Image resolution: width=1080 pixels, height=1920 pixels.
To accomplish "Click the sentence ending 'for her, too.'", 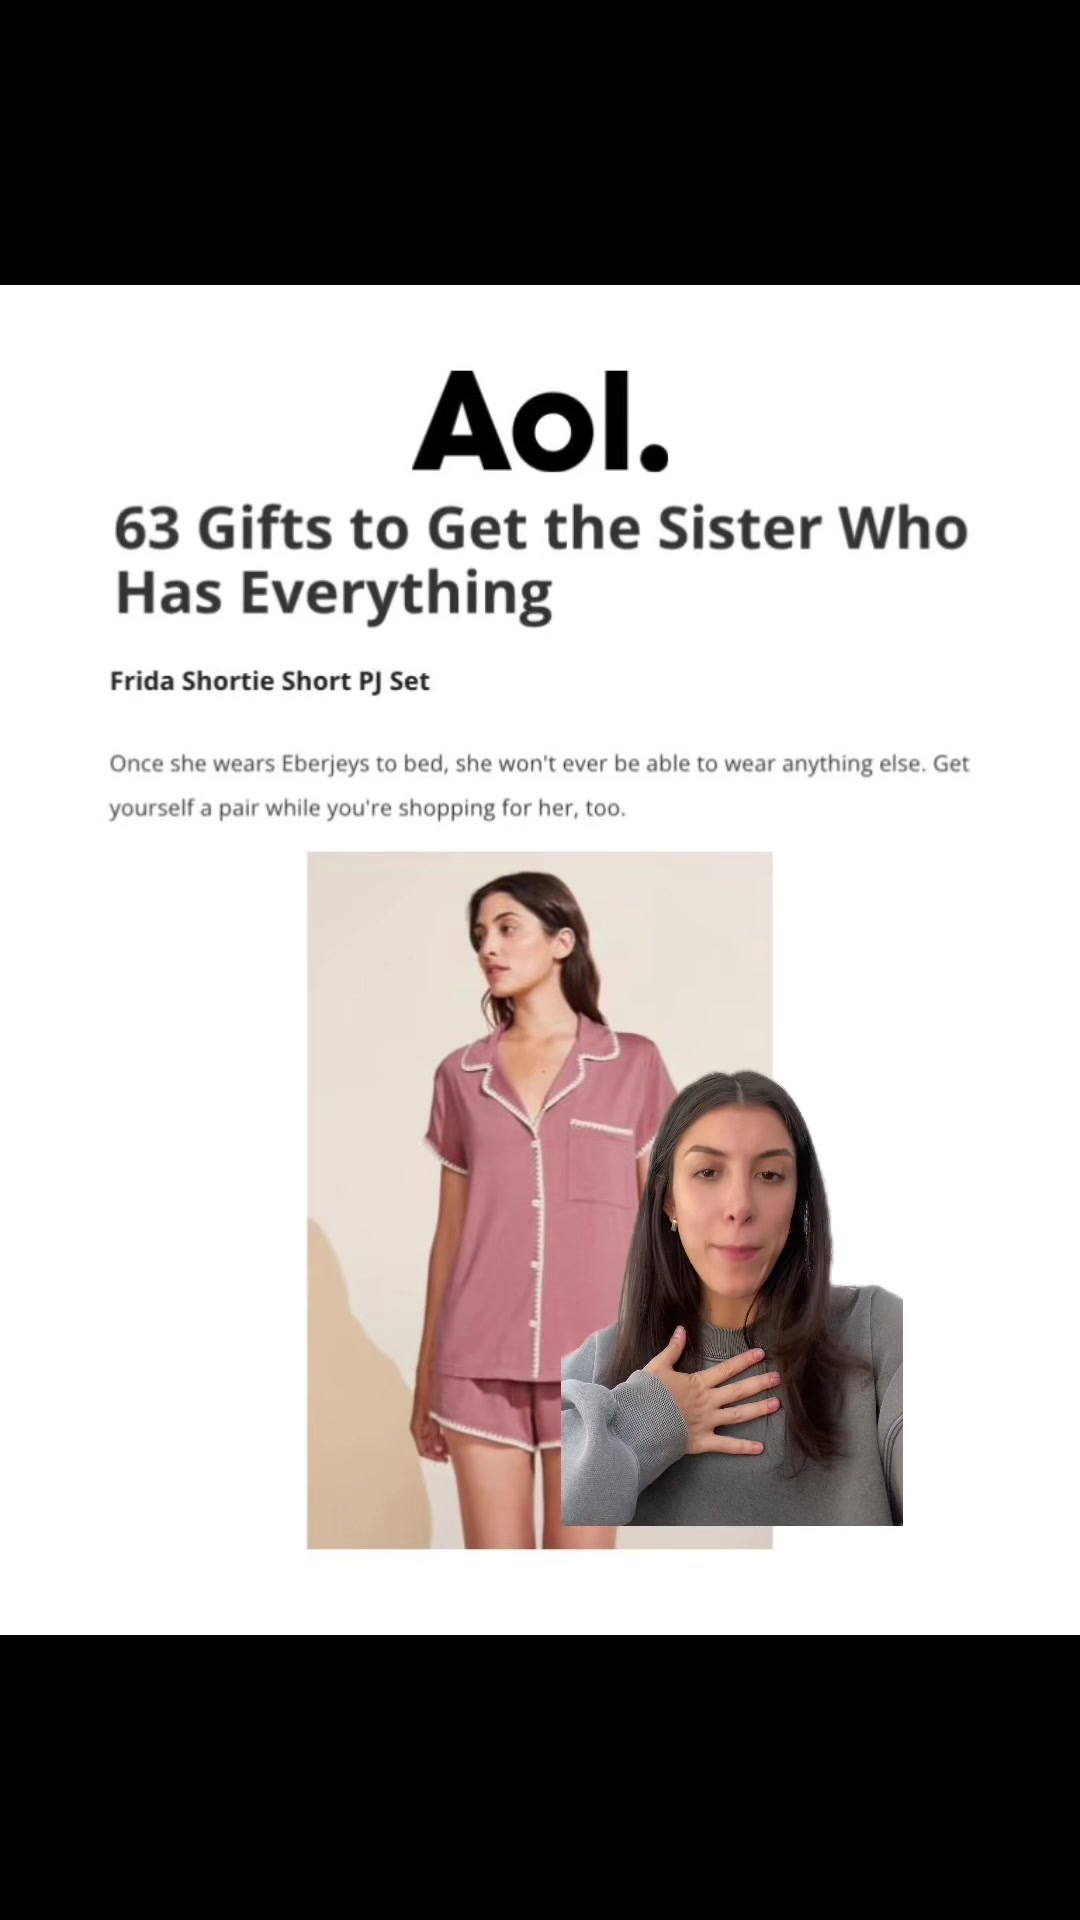I will tap(367, 808).
